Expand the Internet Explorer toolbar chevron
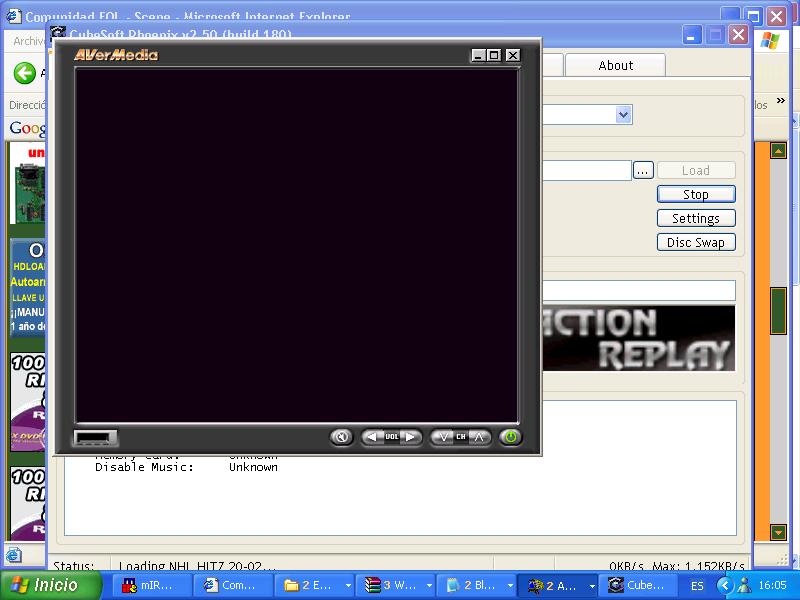 [x=781, y=101]
